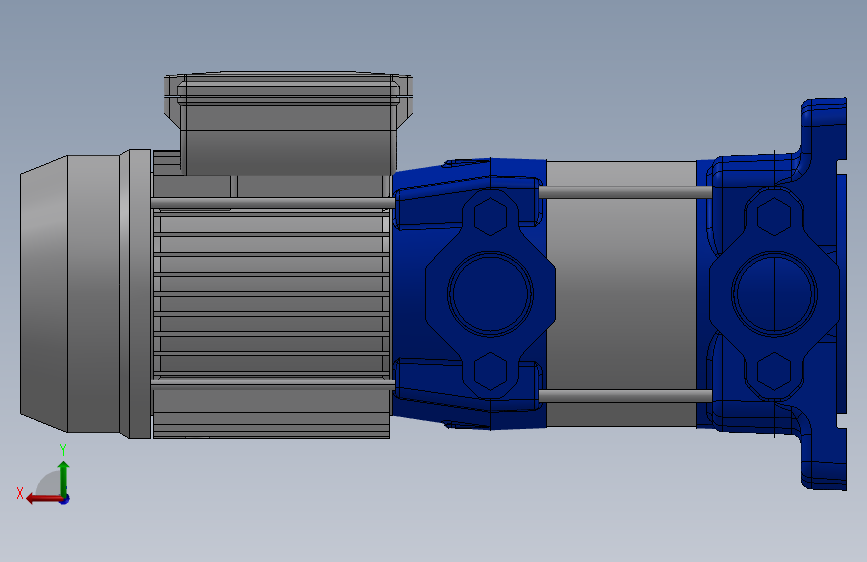Image resolution: width=867 pixels, height=562 pixels.
Task: Select the gray cylindrical pump sleeve
Action: pos(621,294)
